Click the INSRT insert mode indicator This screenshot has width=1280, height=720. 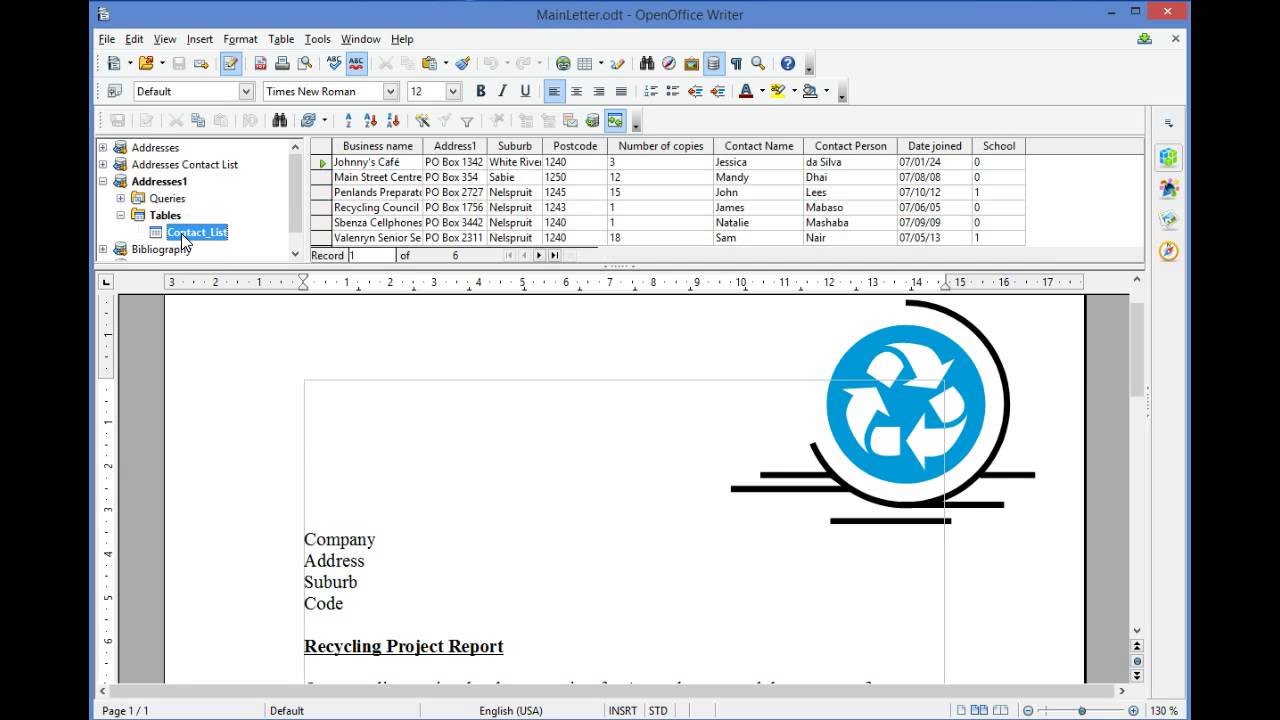pyautogui.click(x=622, y=711)
